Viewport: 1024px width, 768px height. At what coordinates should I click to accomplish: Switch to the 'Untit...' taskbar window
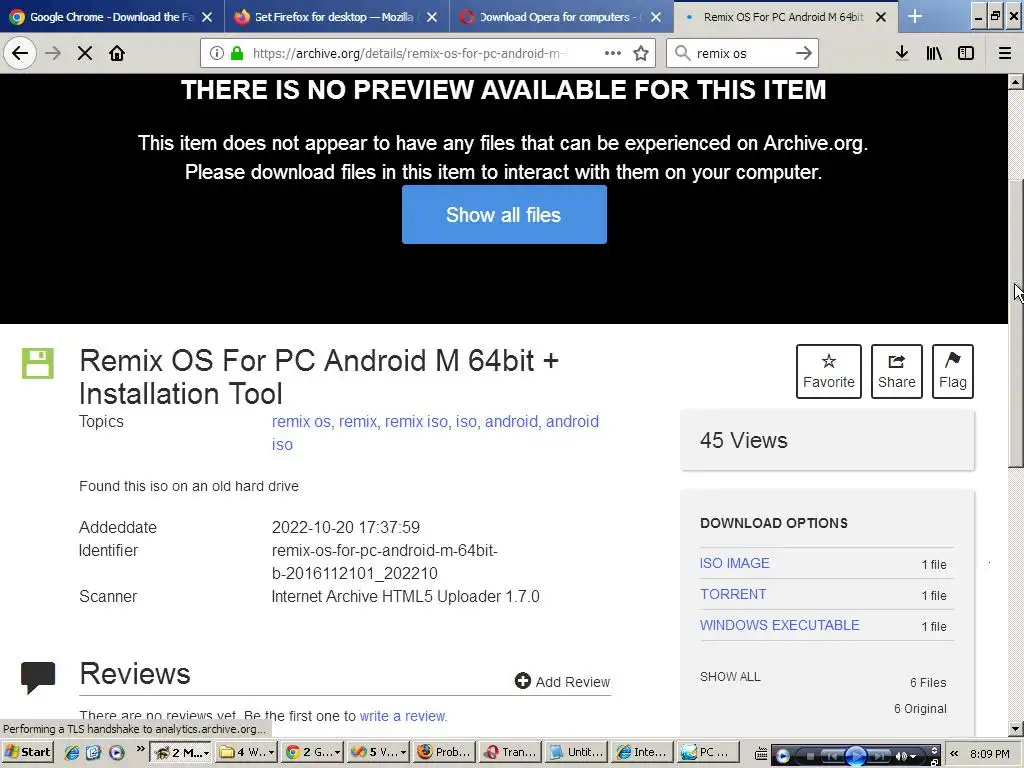577,752
